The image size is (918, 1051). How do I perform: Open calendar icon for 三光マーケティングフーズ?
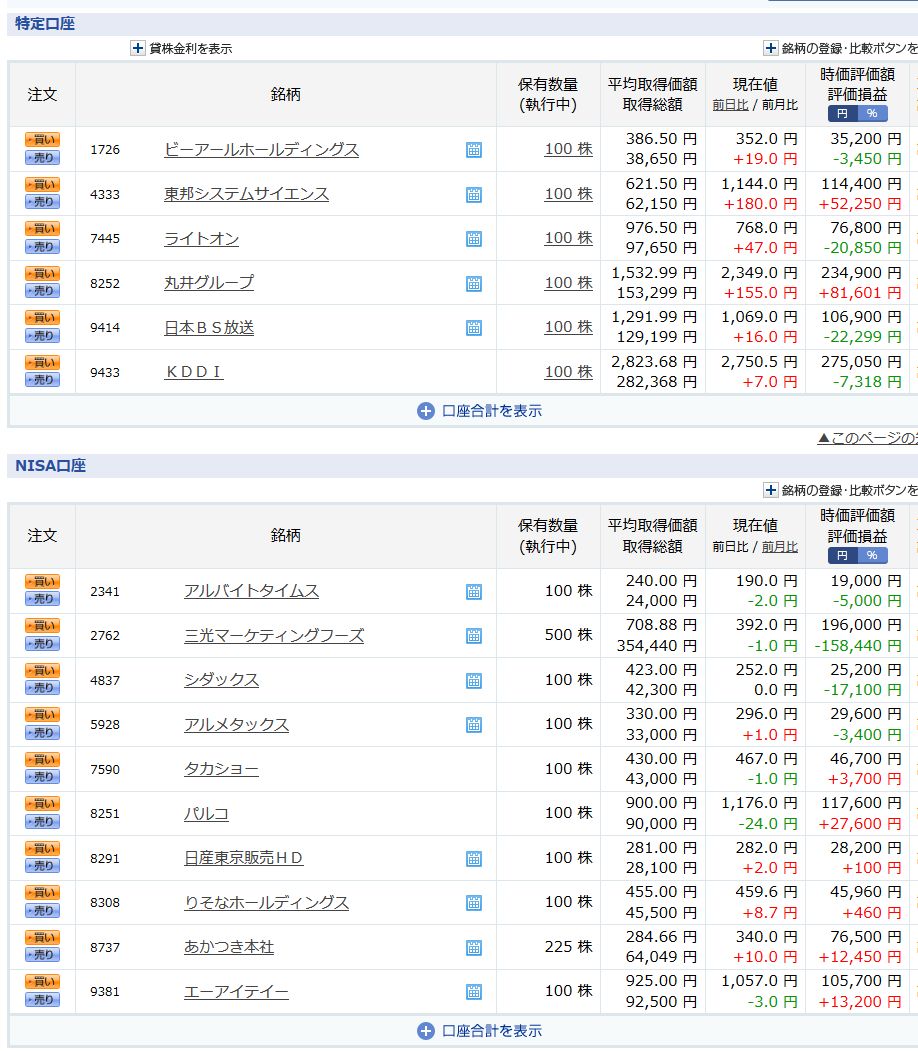click(x=474, y=635)
